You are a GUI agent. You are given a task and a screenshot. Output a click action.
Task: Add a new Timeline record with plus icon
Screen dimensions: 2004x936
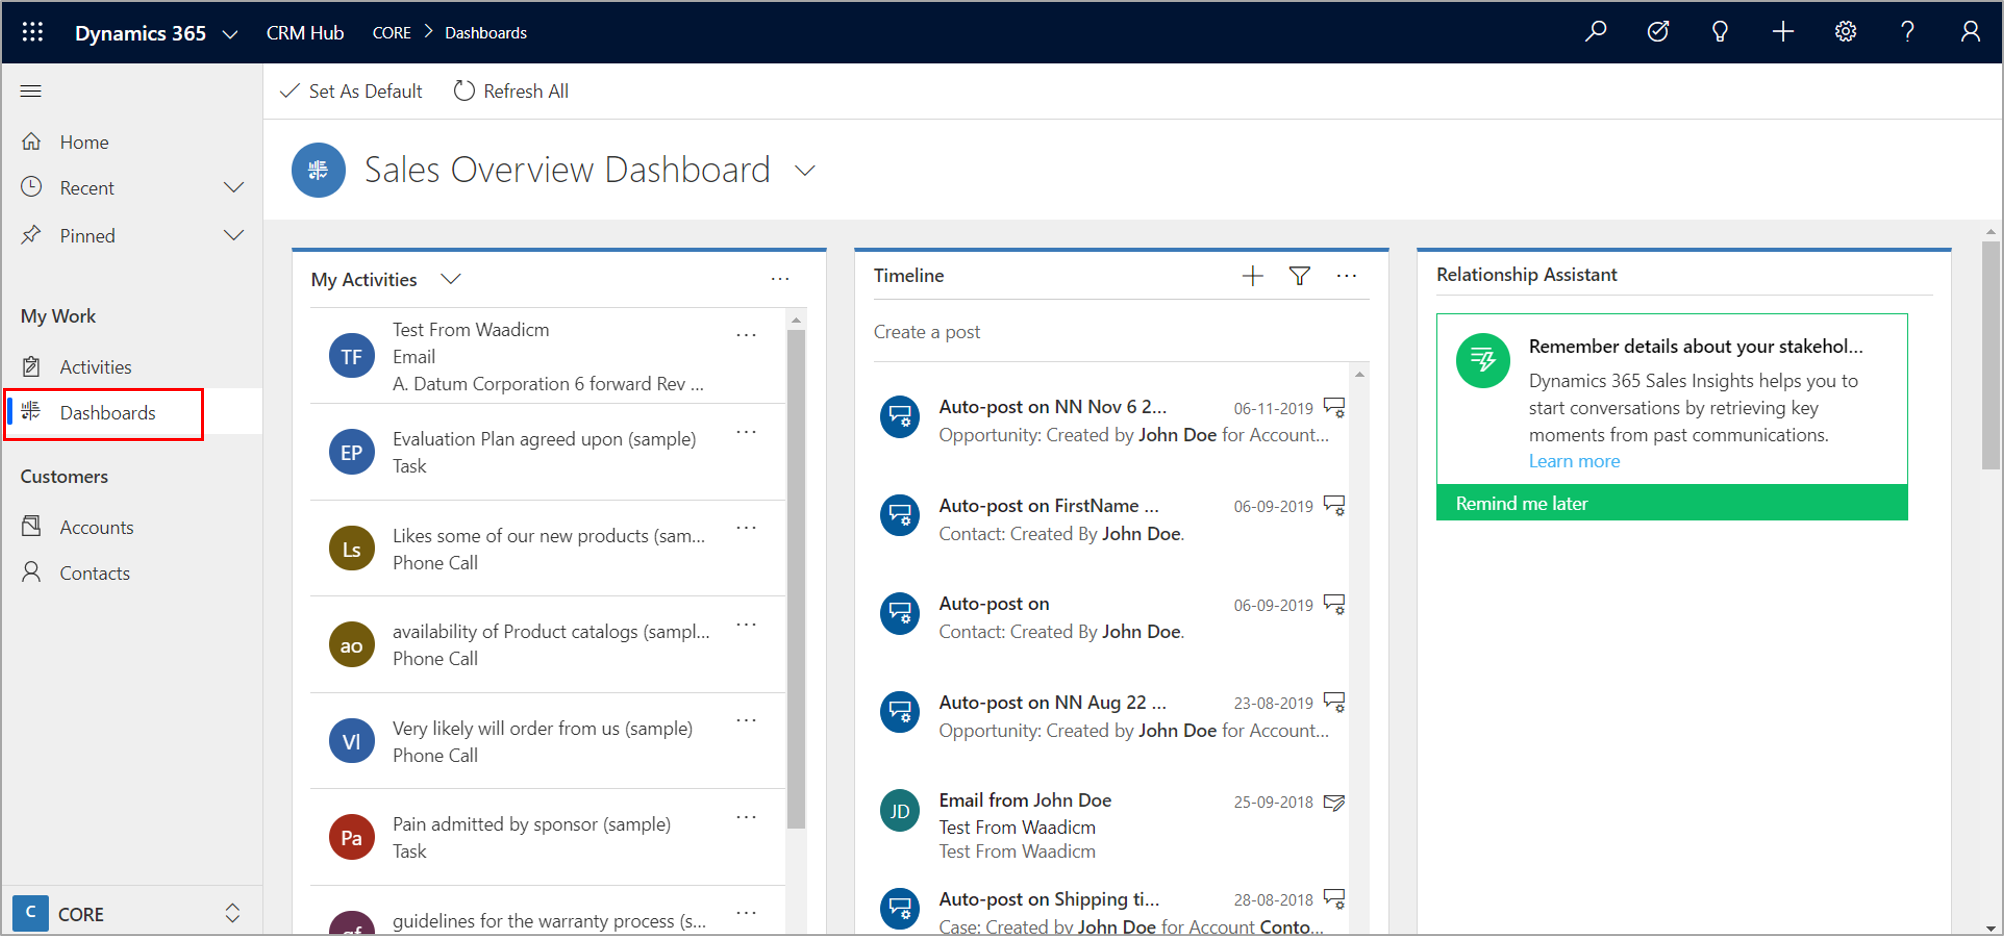pyautogui.click(x=1252, y=276)
